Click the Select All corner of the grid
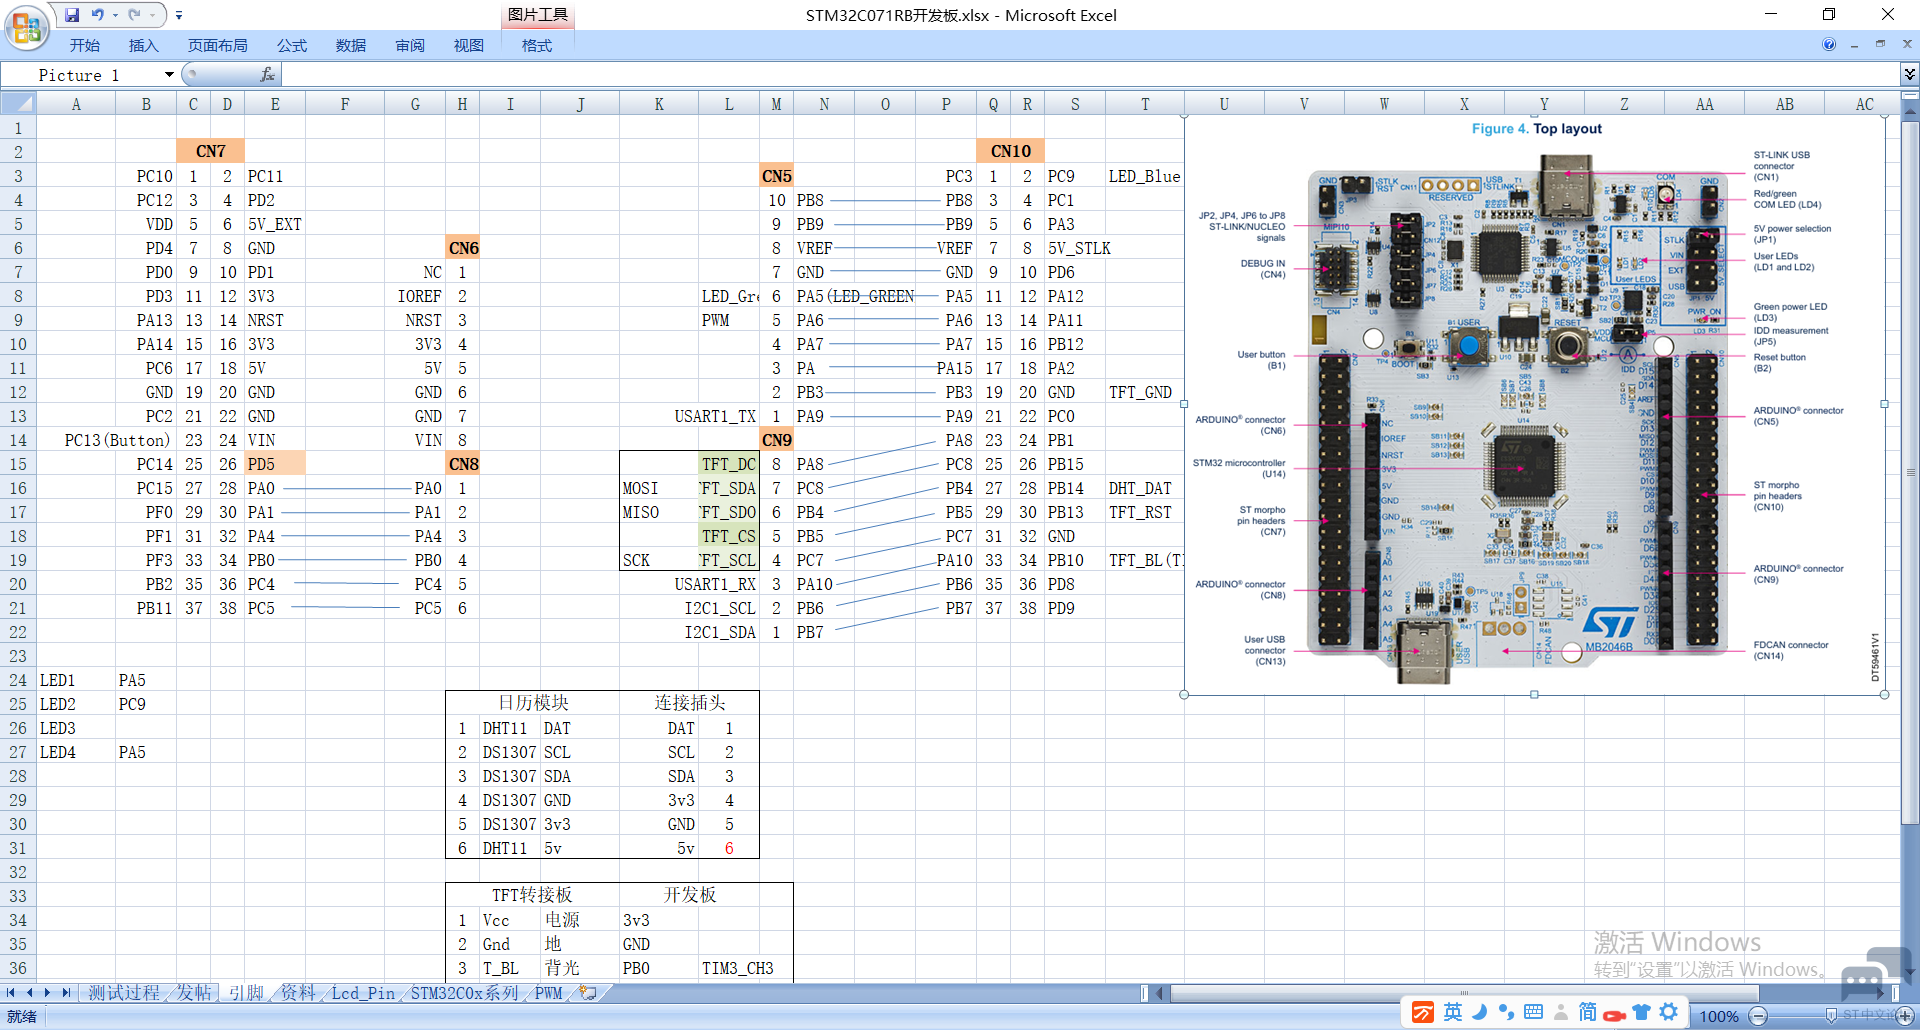This screenshot has height=1030, width=1920. (x=19, y=104)
